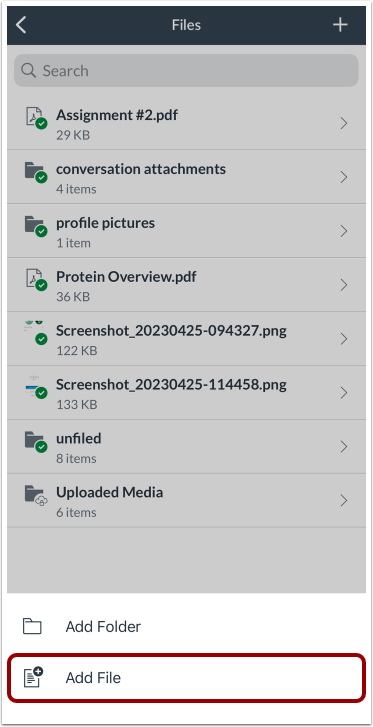Click the 8 items count text
Screen dimensions: 373x727
(76, 459)
